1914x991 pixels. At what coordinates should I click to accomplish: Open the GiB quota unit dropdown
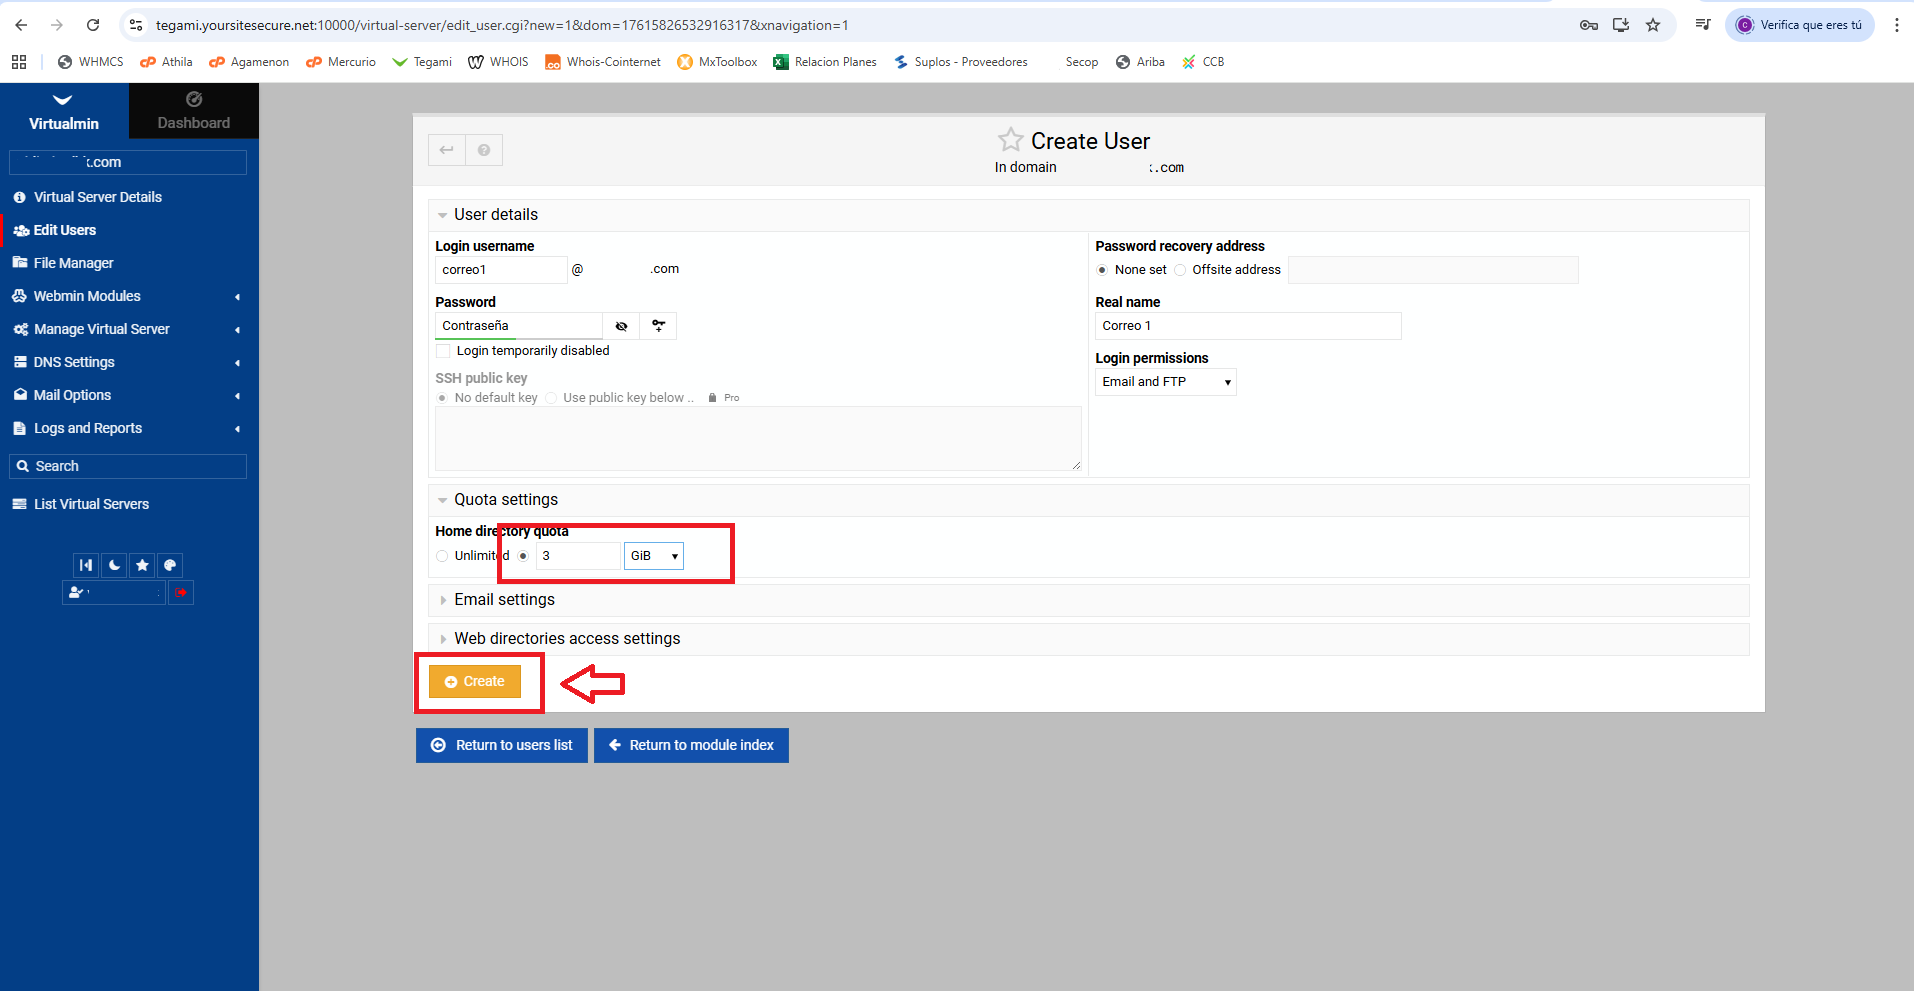tap(654, 556)
